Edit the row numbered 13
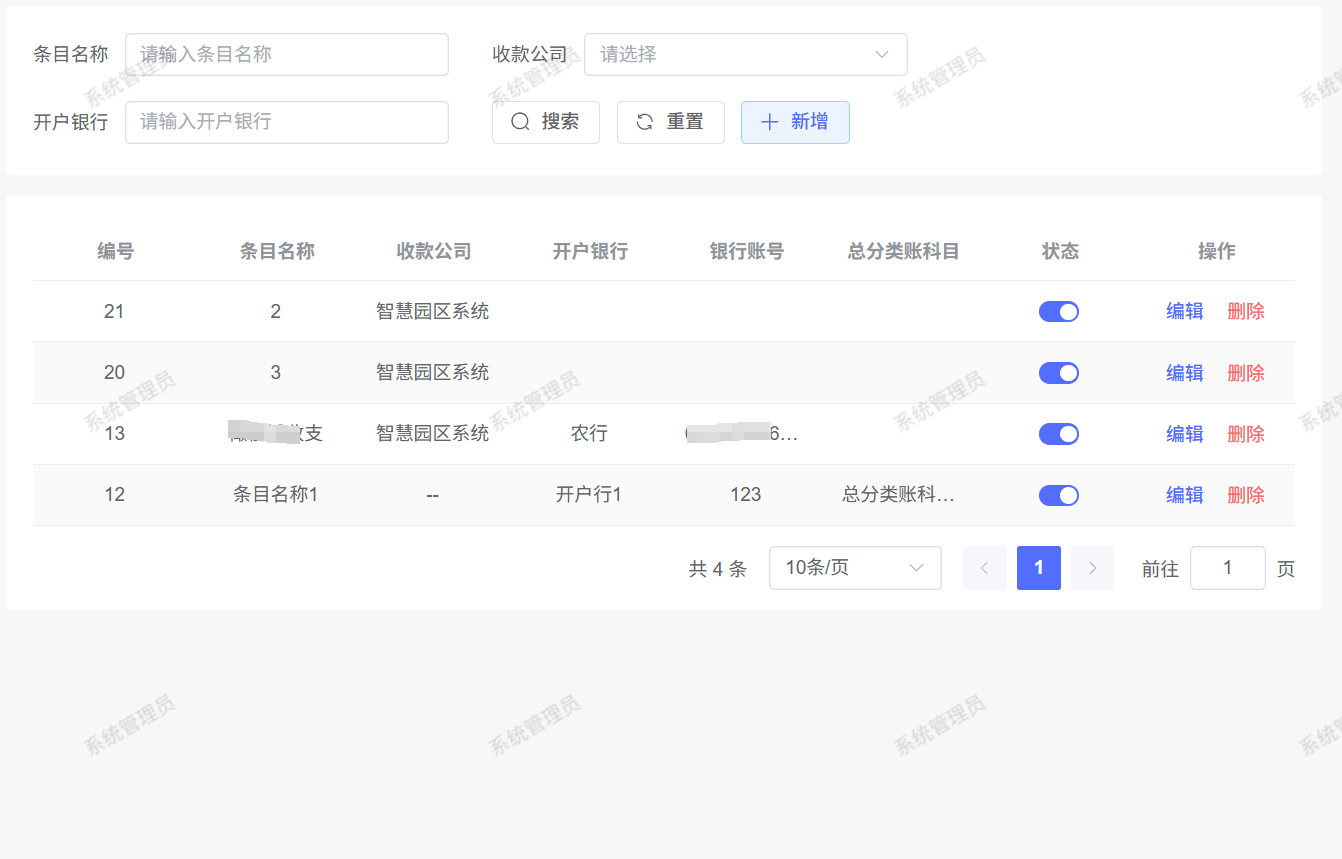Image resolution: width=1342 pixels, height=859 pixels. click(1184, 434)
